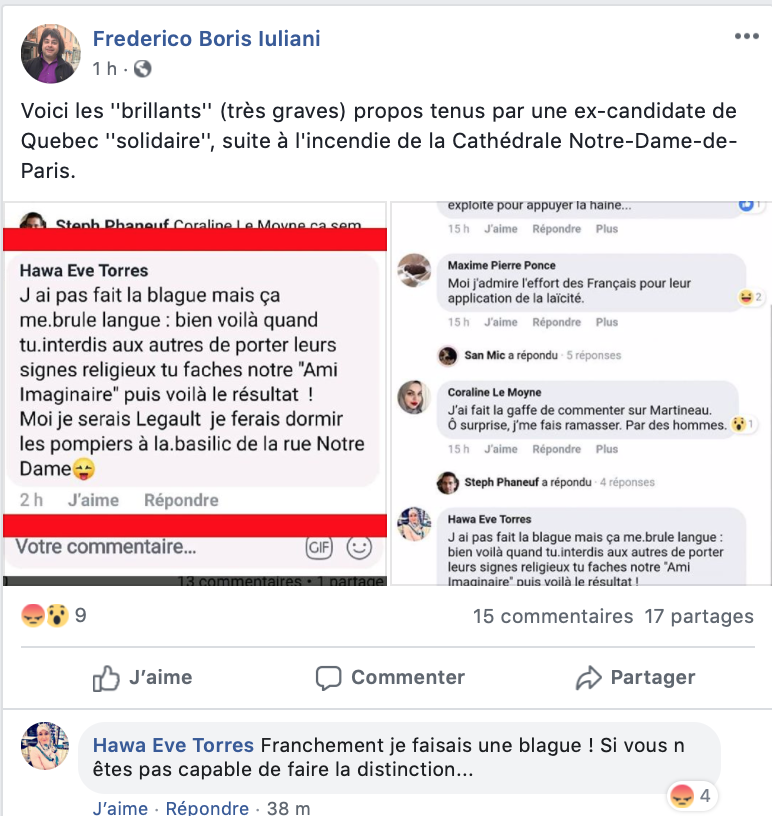772x816 pixels.
Task: View the 17 partages list
Action: pyautogui.click(x=699, y=616)
